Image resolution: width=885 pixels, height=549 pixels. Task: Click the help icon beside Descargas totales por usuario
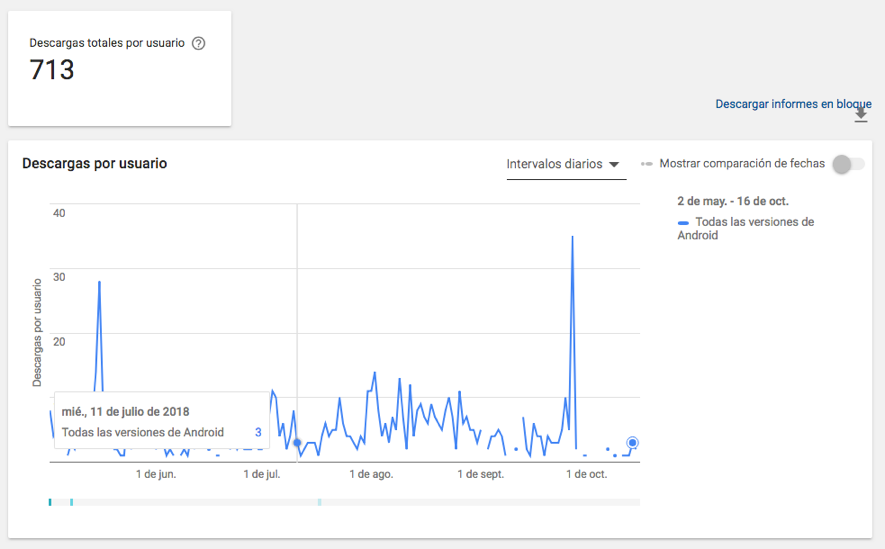(x=198, y=43)
